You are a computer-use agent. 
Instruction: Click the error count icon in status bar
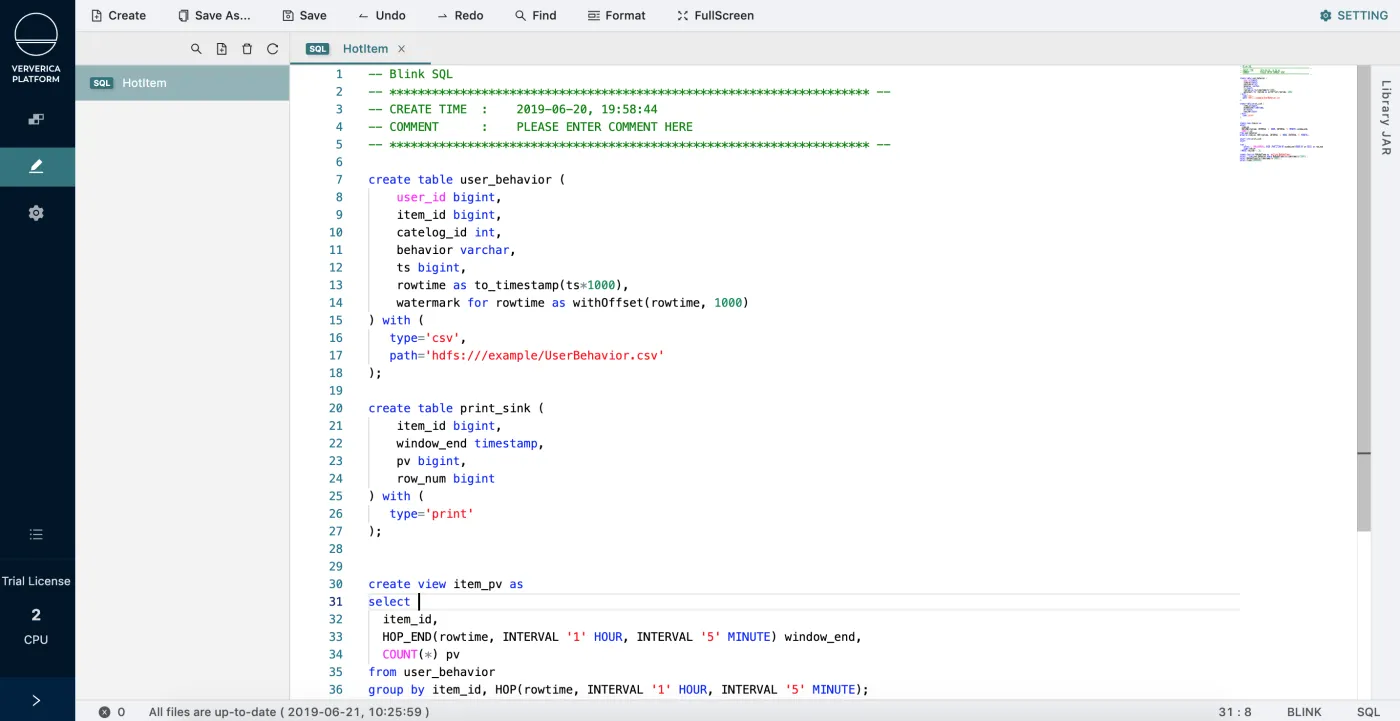click(x=104, y=712)
